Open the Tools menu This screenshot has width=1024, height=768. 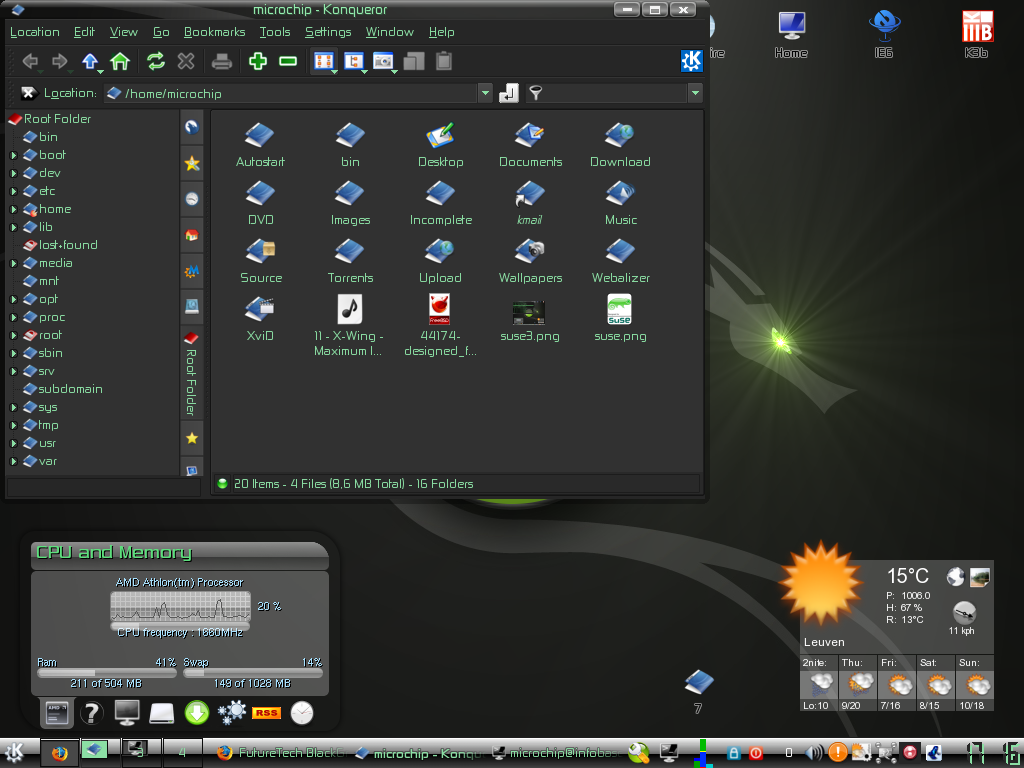[x=275, y=32]
